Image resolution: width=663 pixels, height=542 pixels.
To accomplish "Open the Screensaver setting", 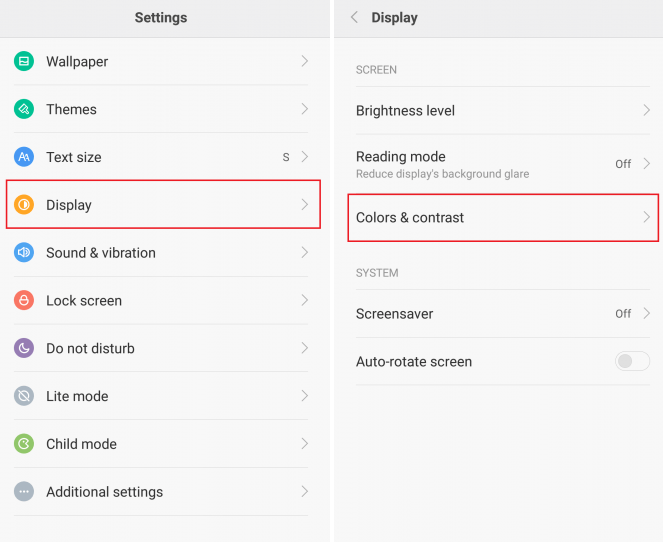I will point(394,313).
